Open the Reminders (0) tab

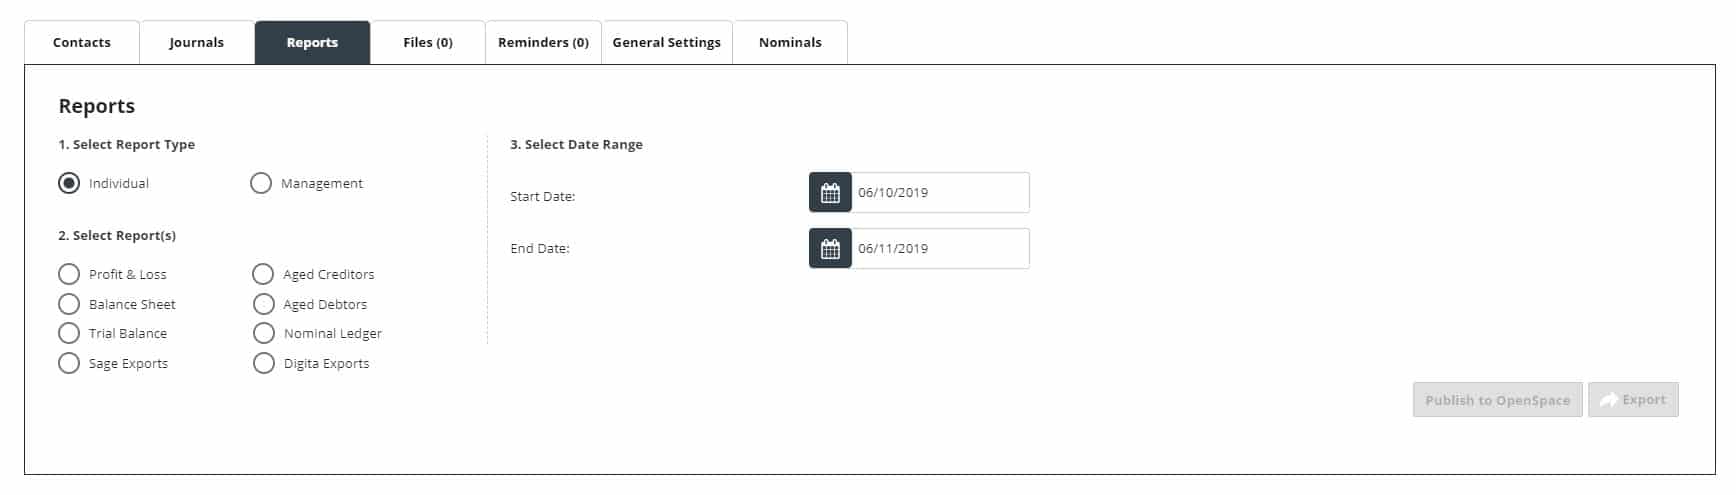[543, 43]
